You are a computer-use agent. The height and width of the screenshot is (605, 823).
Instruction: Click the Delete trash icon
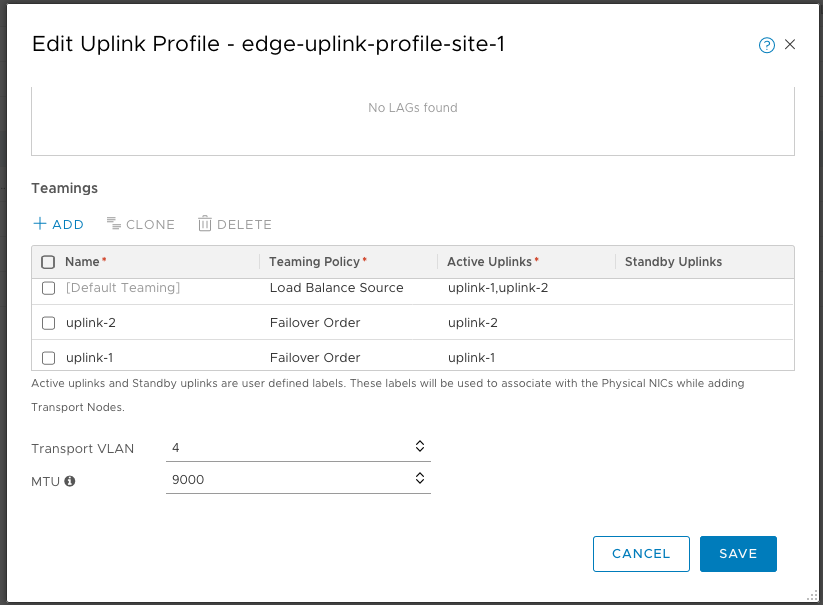pos(205,224)
